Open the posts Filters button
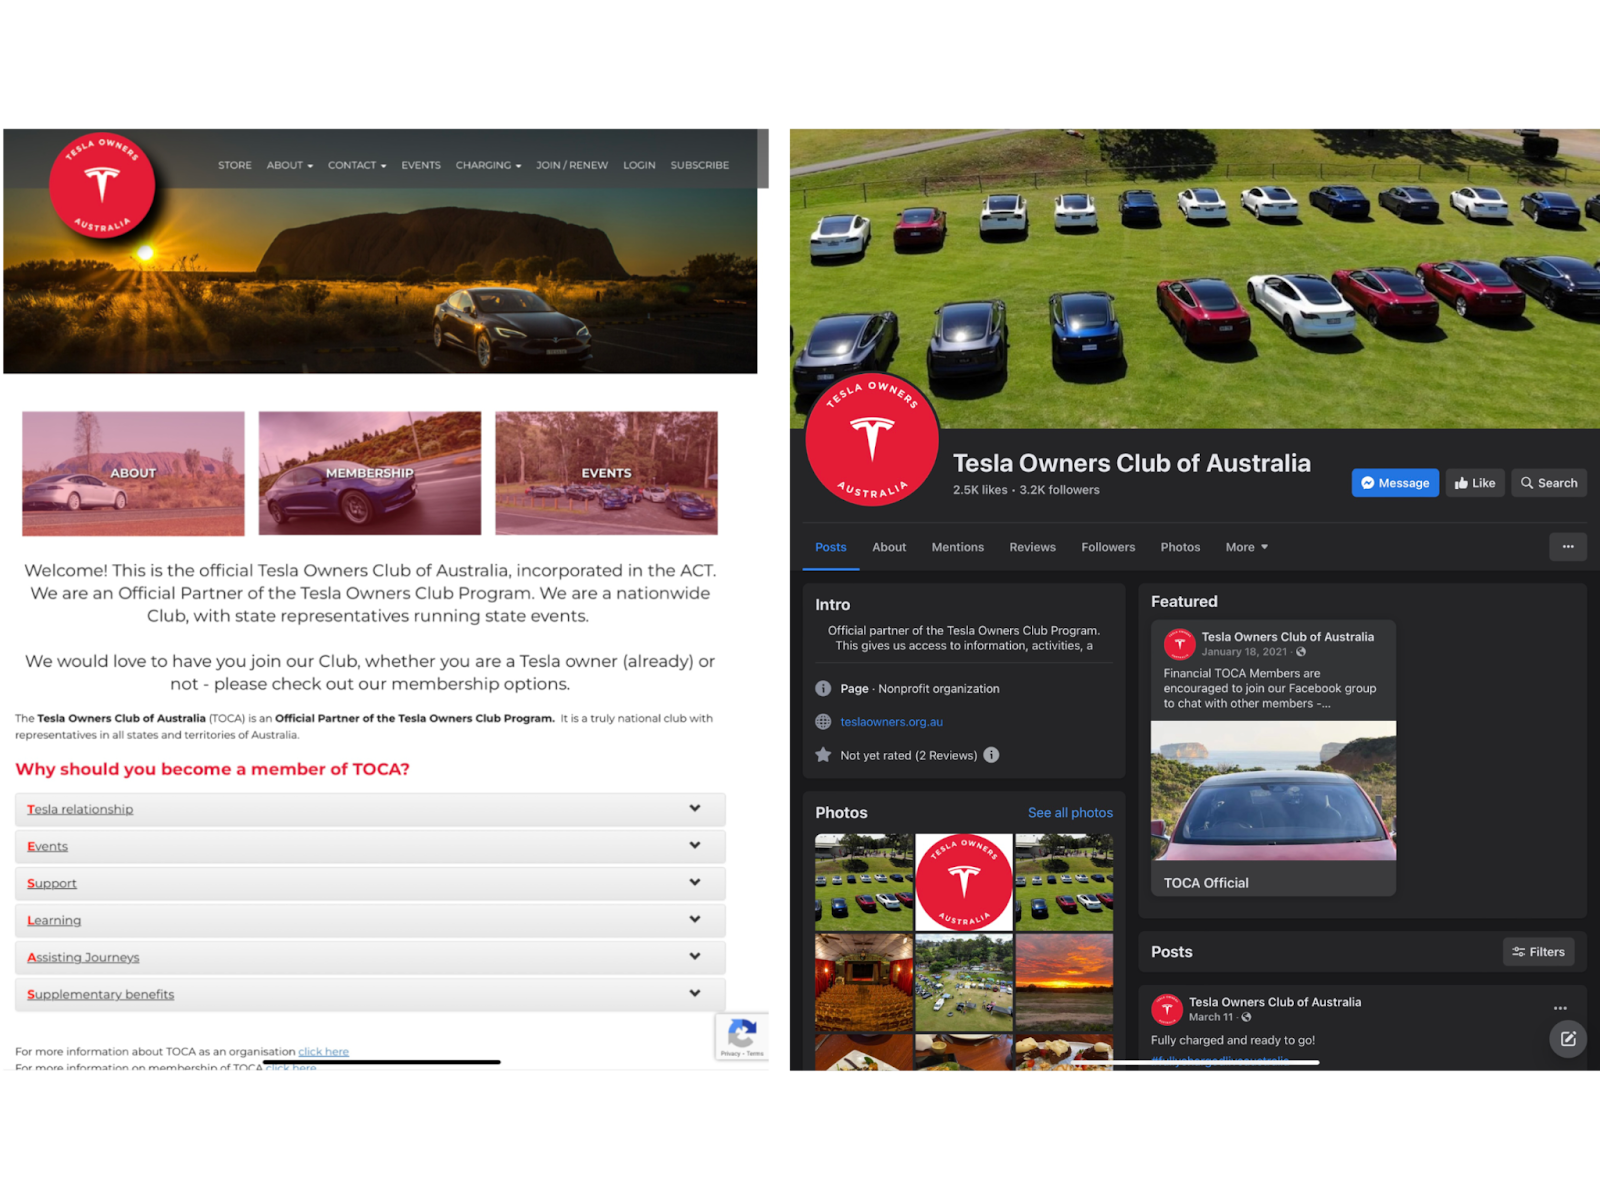This screenshot has height=1199, width=1600. click(1538, 952)
